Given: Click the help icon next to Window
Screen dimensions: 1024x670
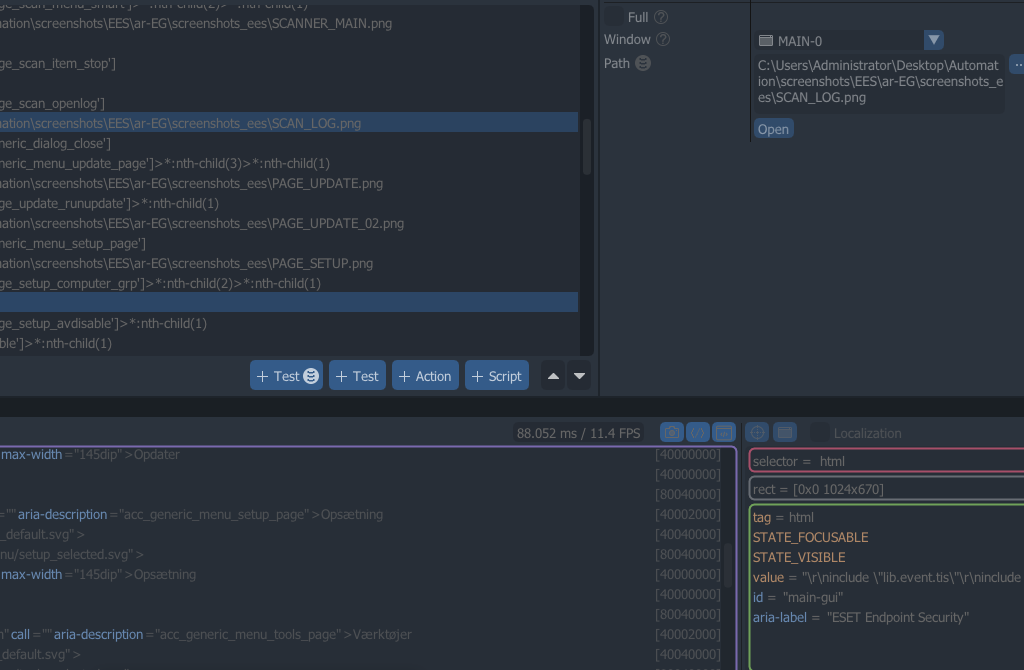Looking at the screenshot, I should click(663, 40).
